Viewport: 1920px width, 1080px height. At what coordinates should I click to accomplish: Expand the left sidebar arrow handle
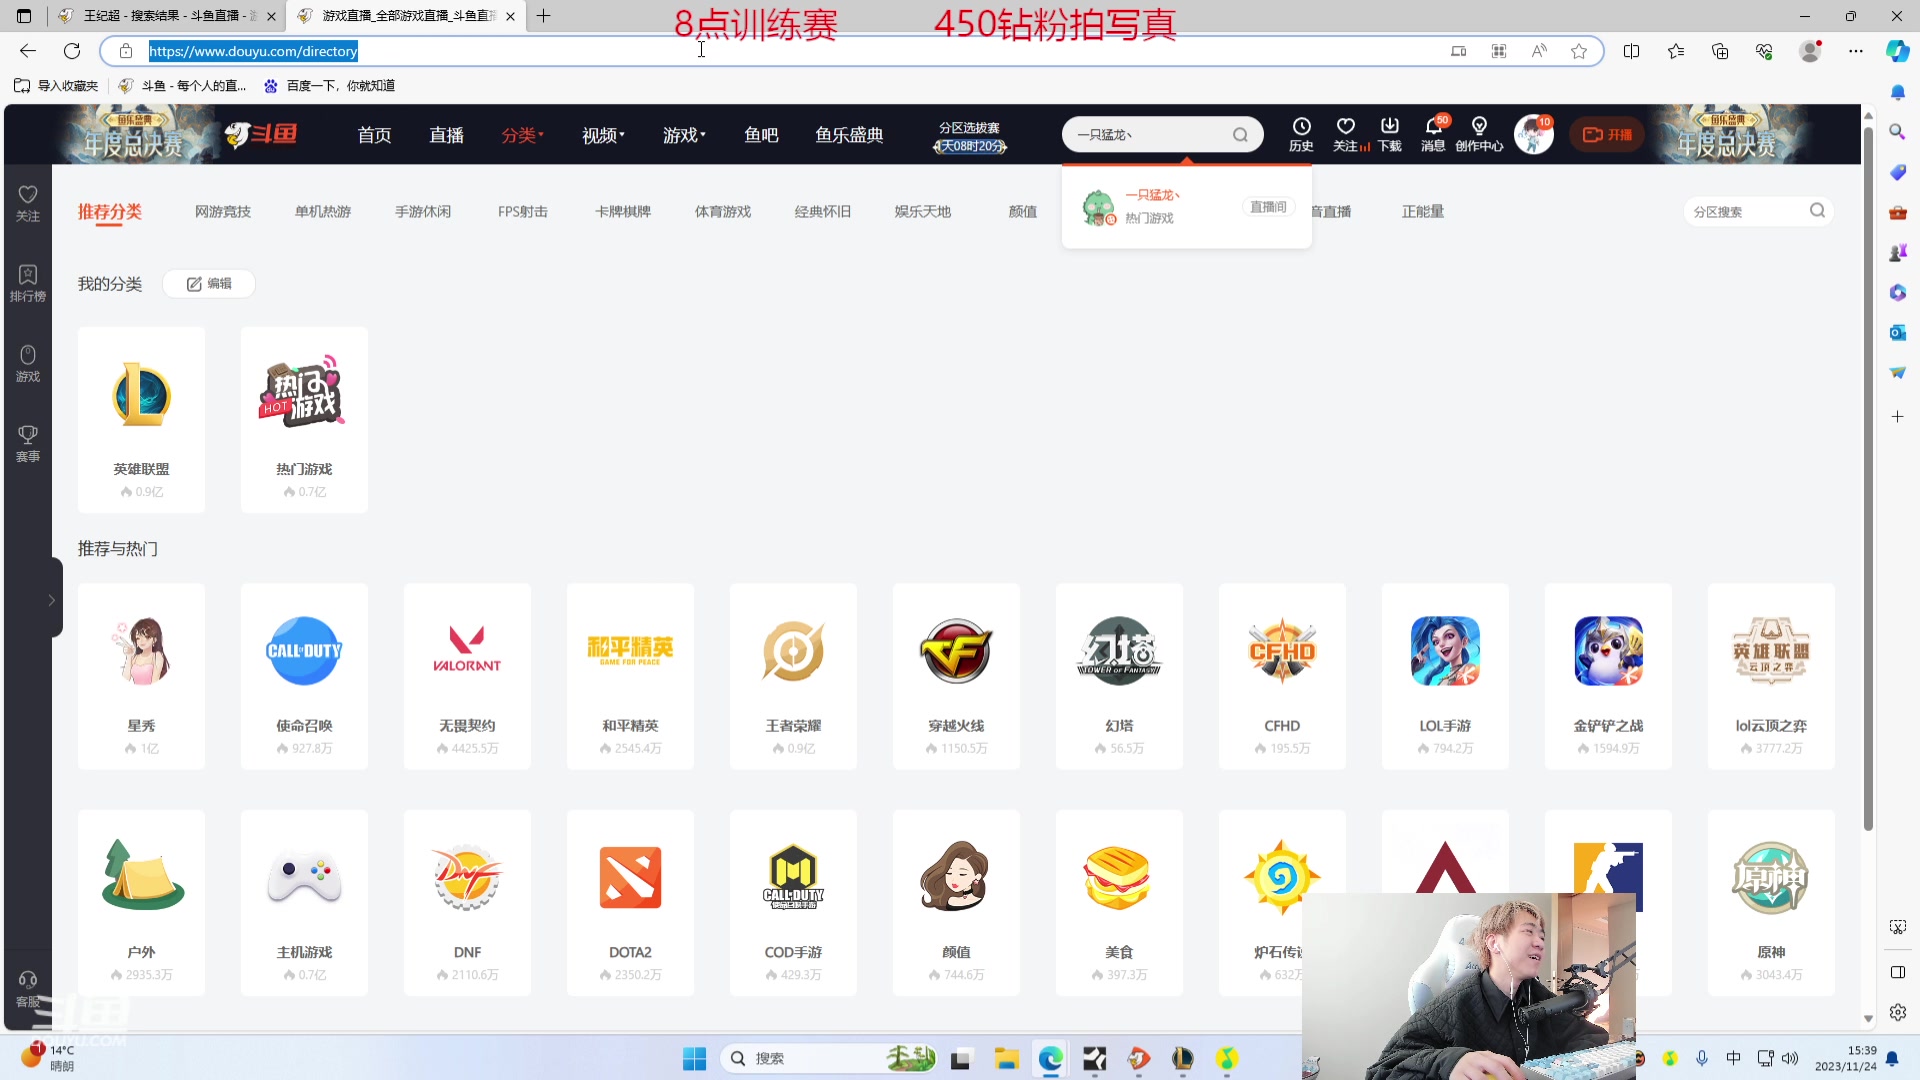tap(52, 600)
